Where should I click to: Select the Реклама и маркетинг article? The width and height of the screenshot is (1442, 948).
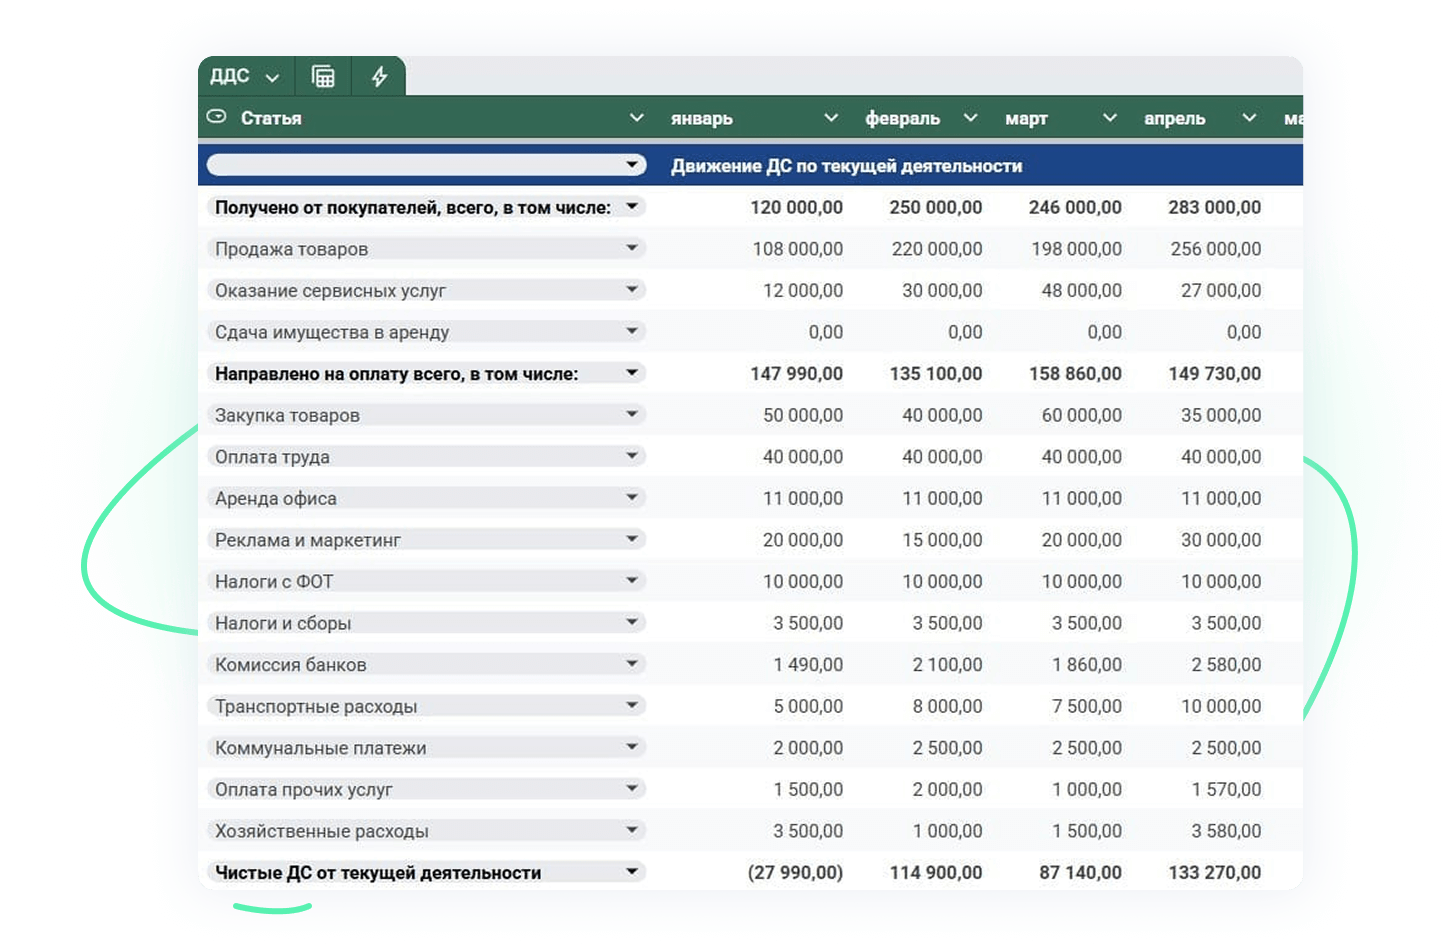pos(308,540)
